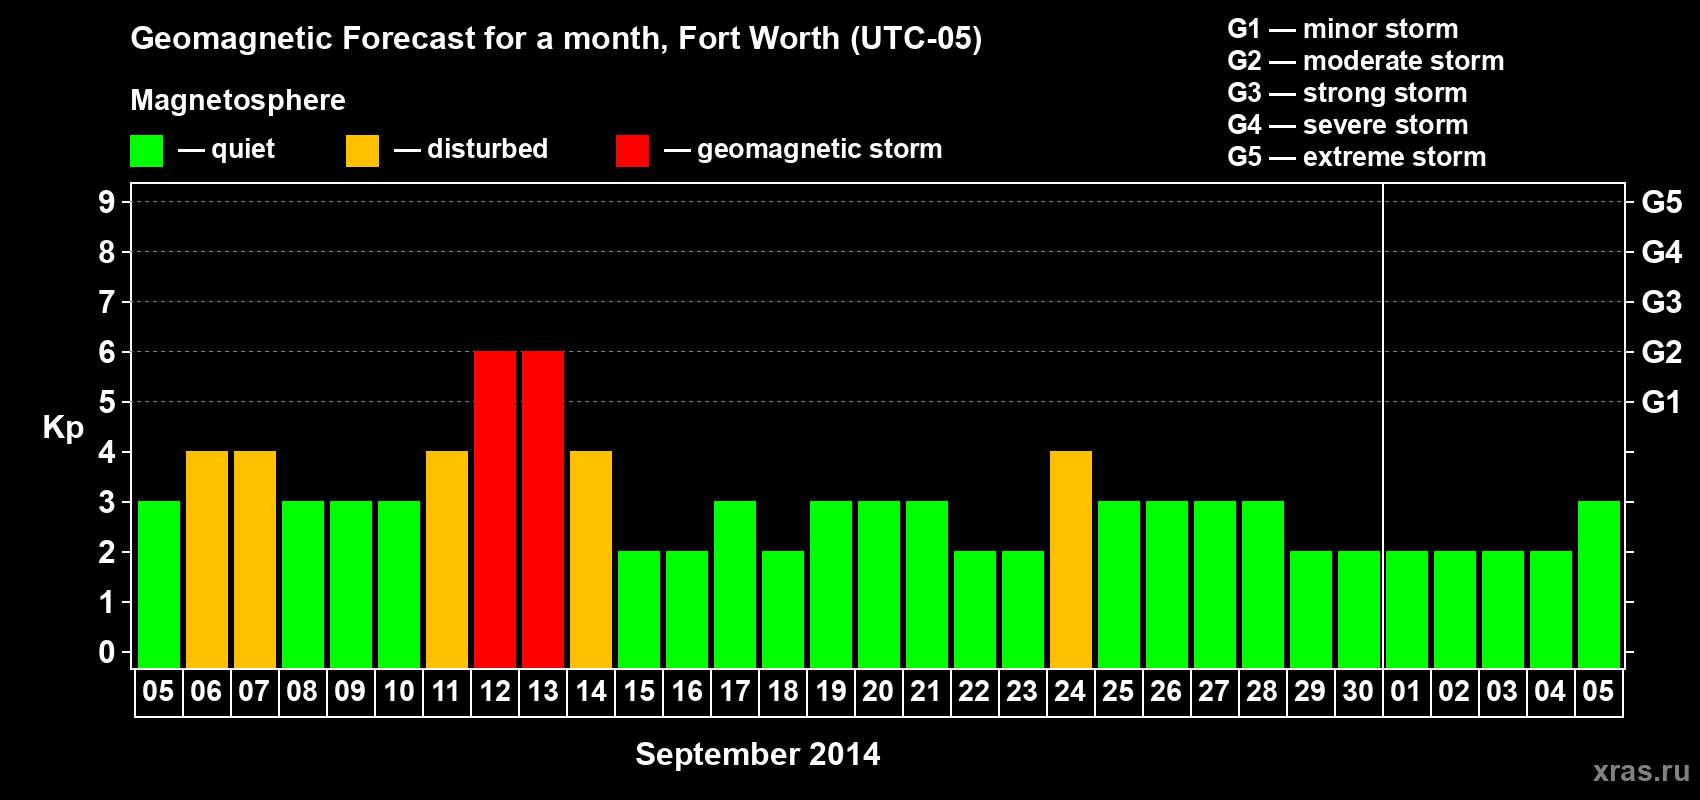Screen dimensions: 1700x800
Task: Click the 'disturbed' legend label
Action: pyautogui.click(x=488, y=149)
